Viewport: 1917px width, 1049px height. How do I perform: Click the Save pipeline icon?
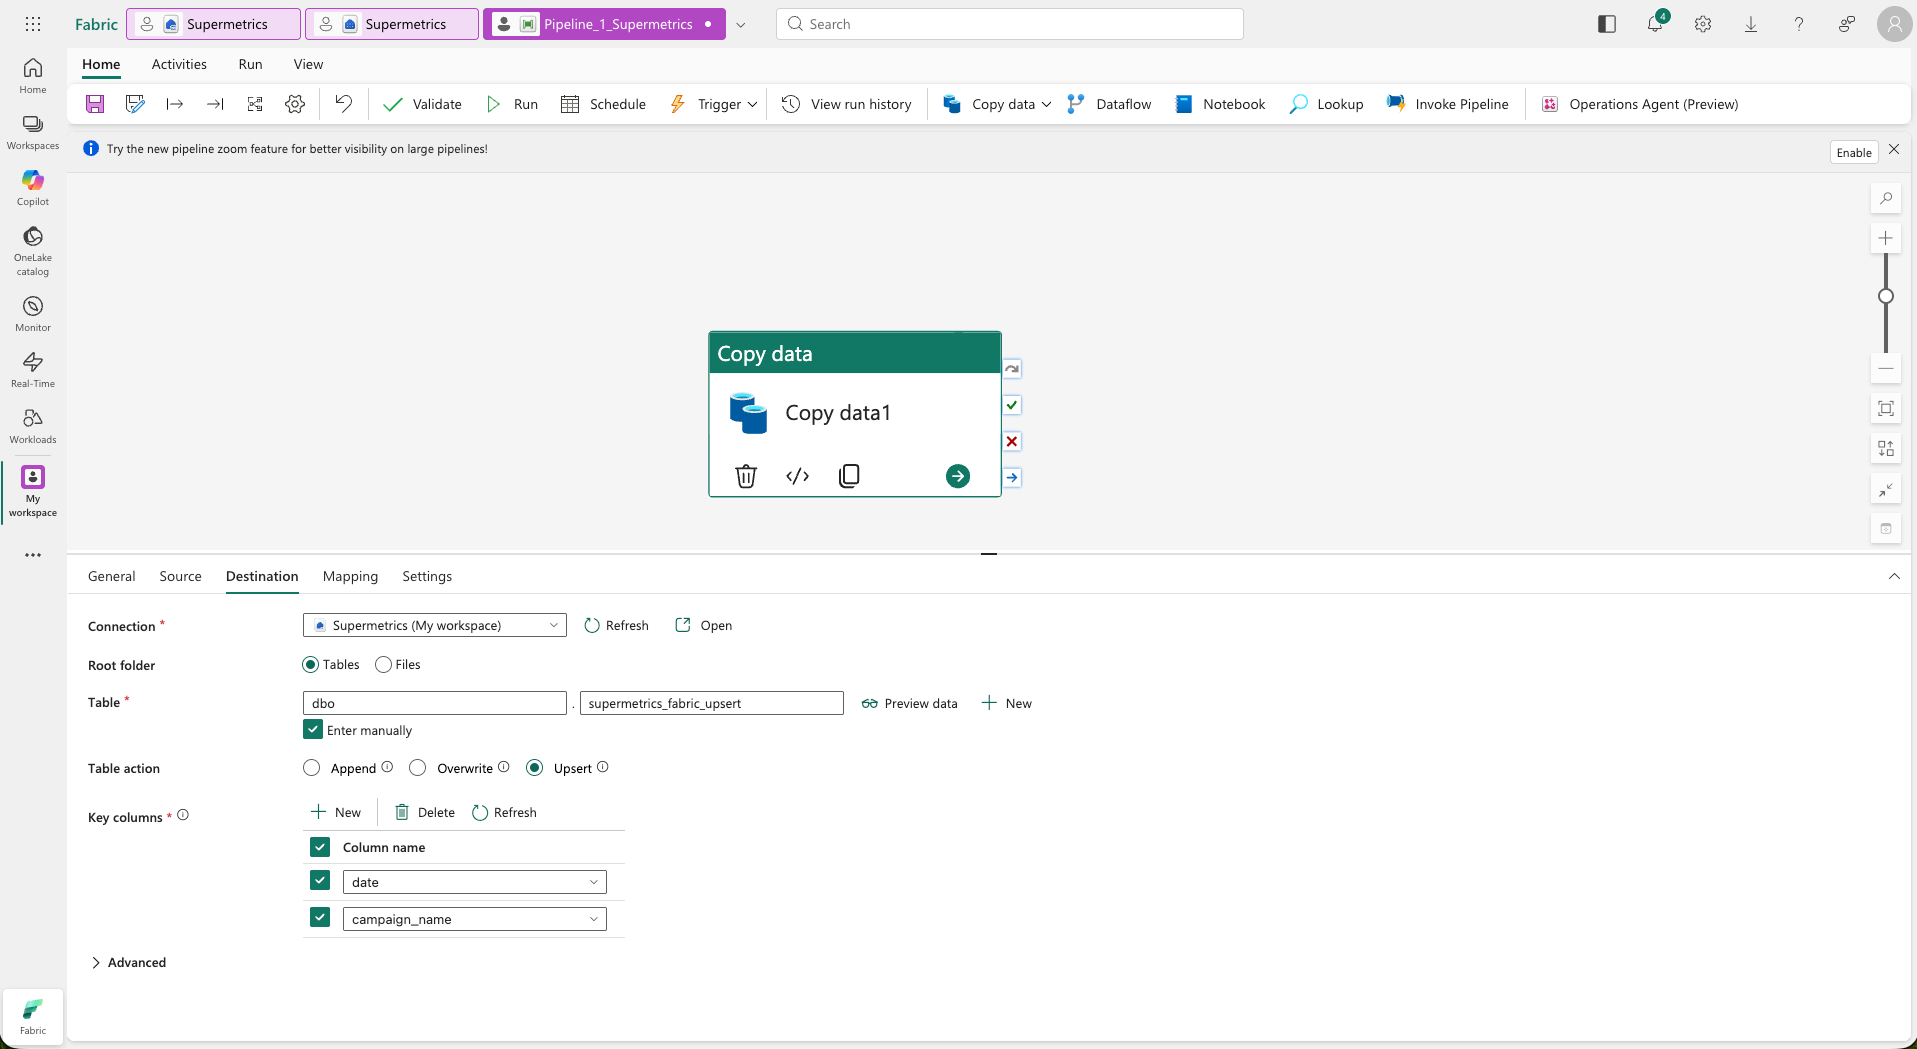point(95,104)
